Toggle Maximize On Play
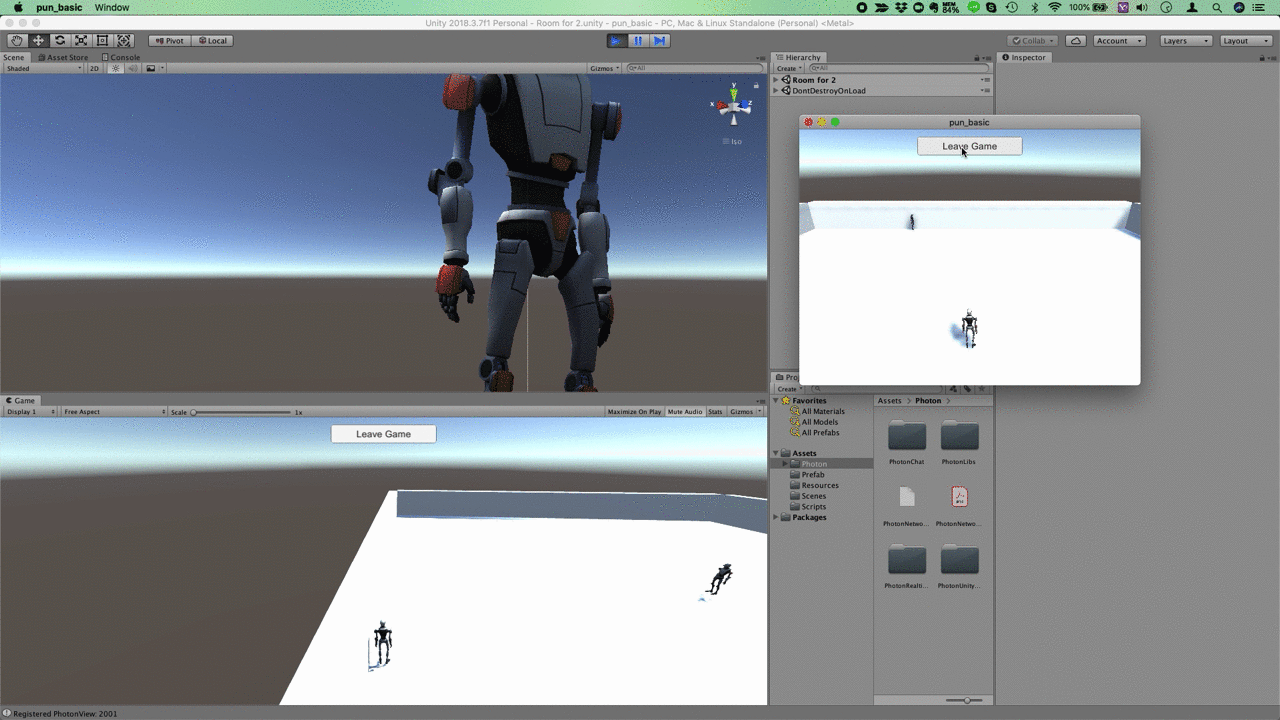 tap(634, 412)
